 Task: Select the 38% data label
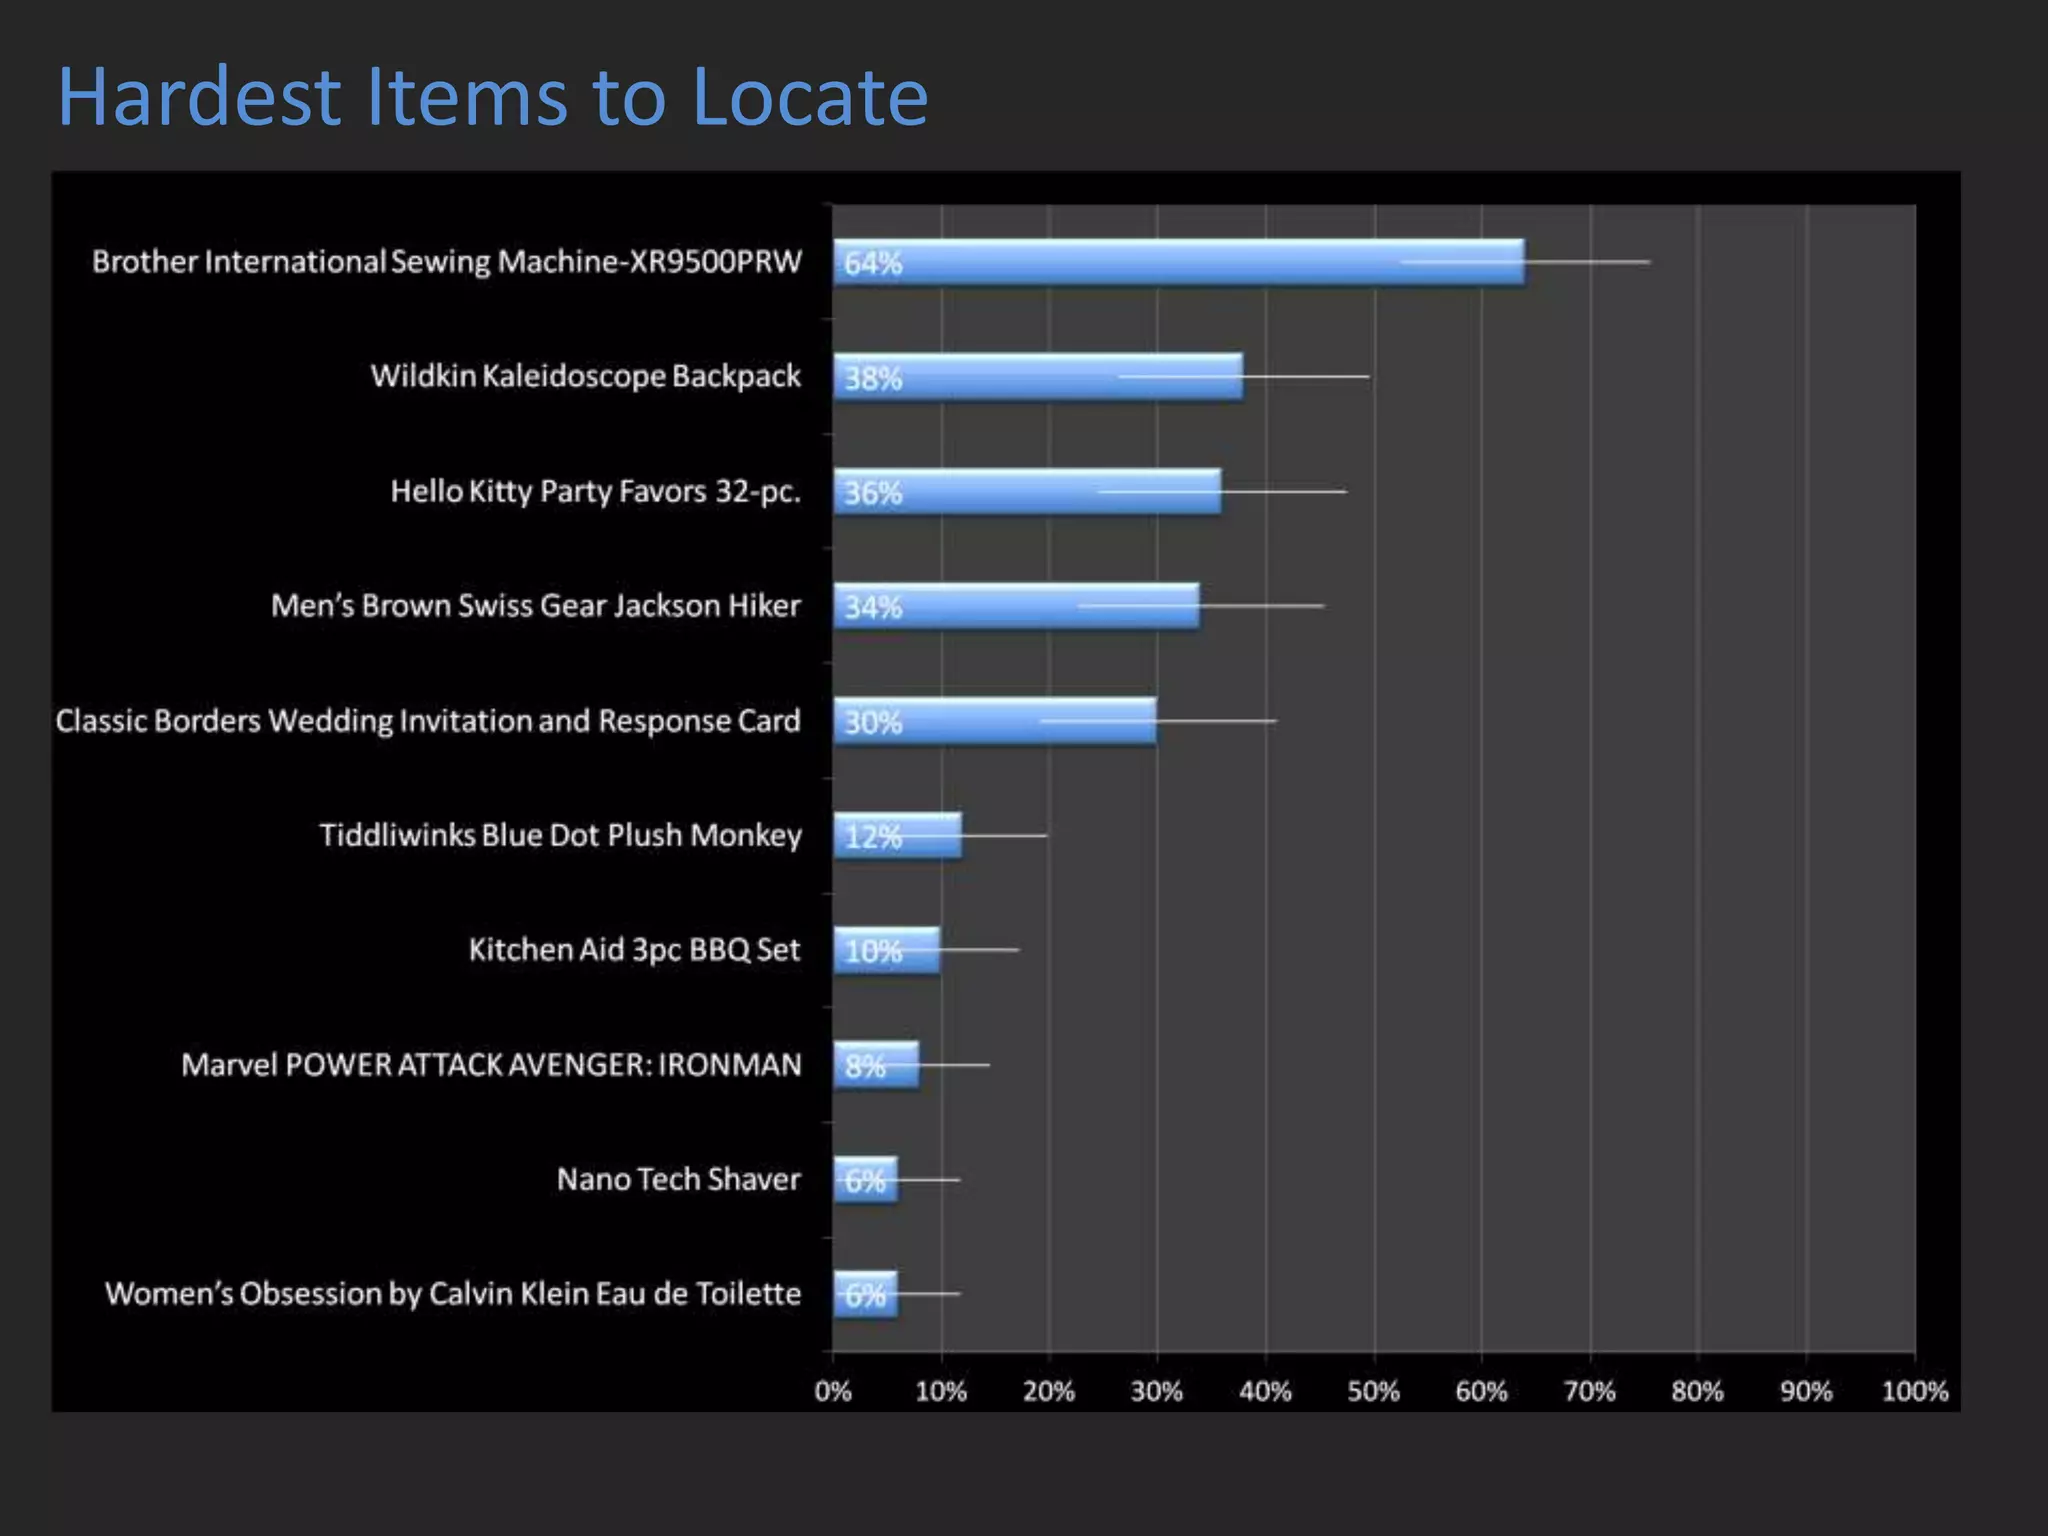[x=873, y=379]
